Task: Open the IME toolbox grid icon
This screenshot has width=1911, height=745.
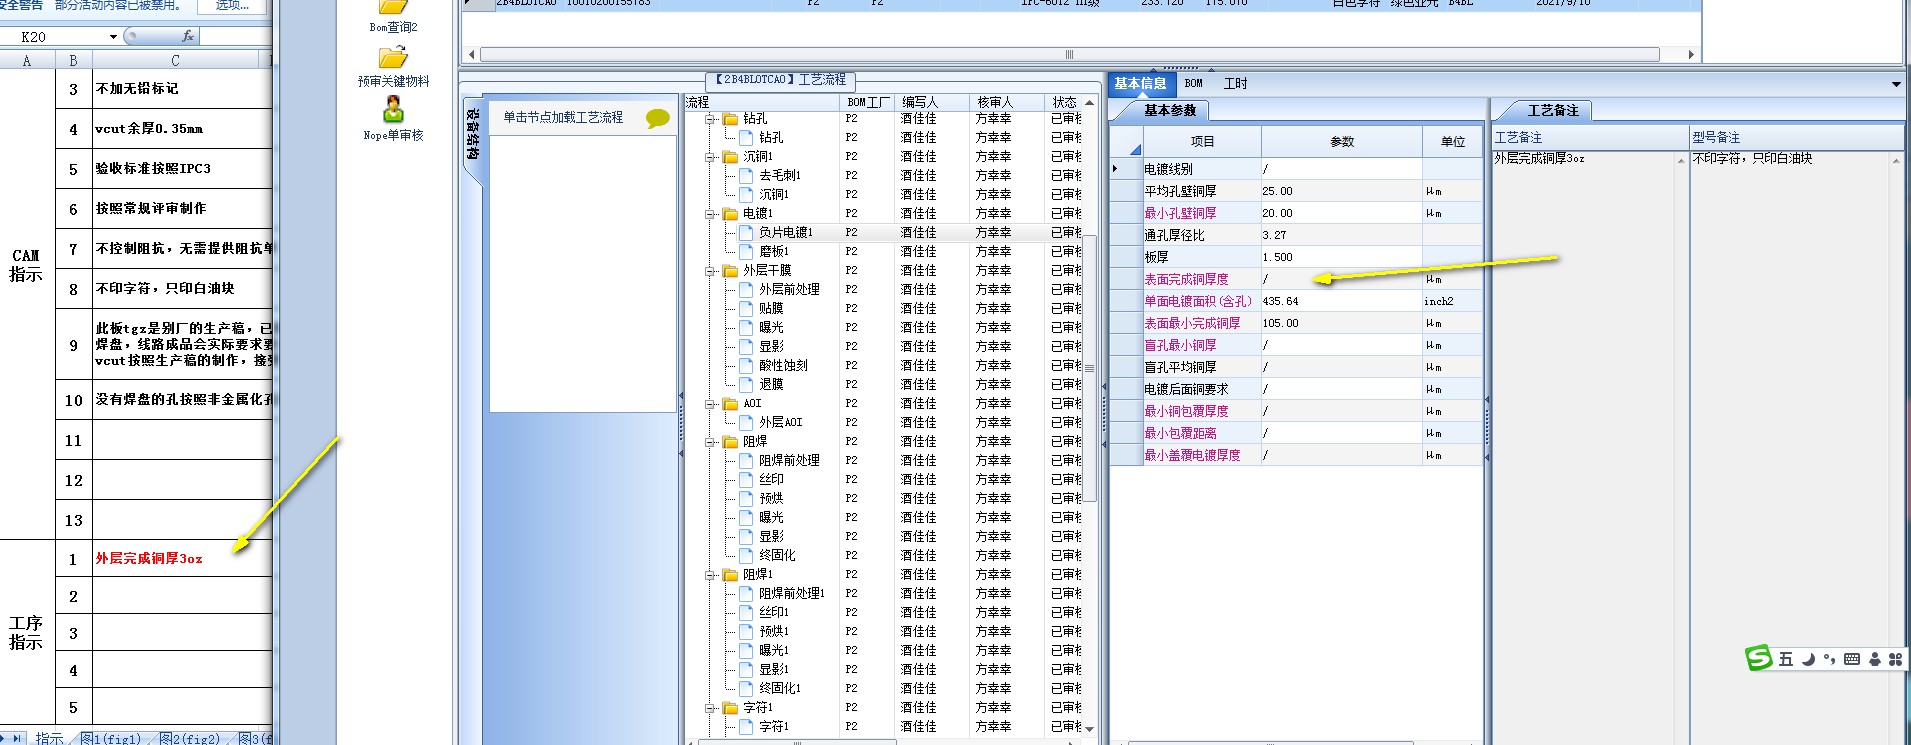Action: [x=1895, y=659]
